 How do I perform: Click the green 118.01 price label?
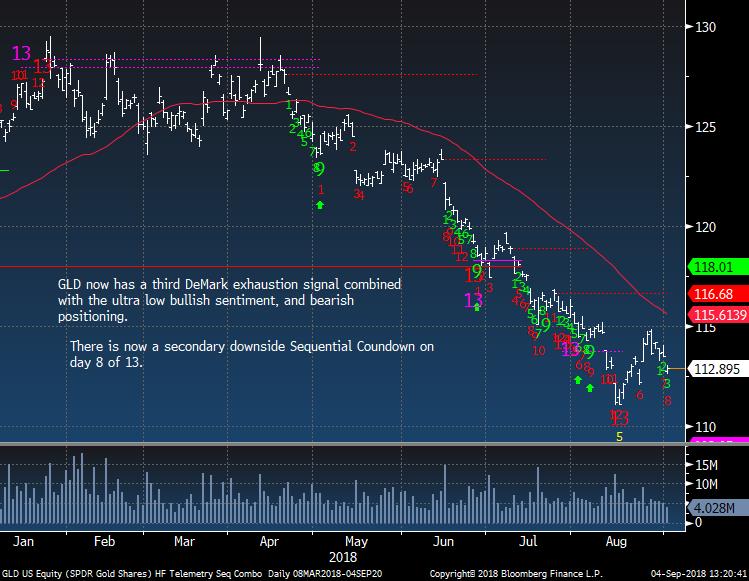(718, 267)
